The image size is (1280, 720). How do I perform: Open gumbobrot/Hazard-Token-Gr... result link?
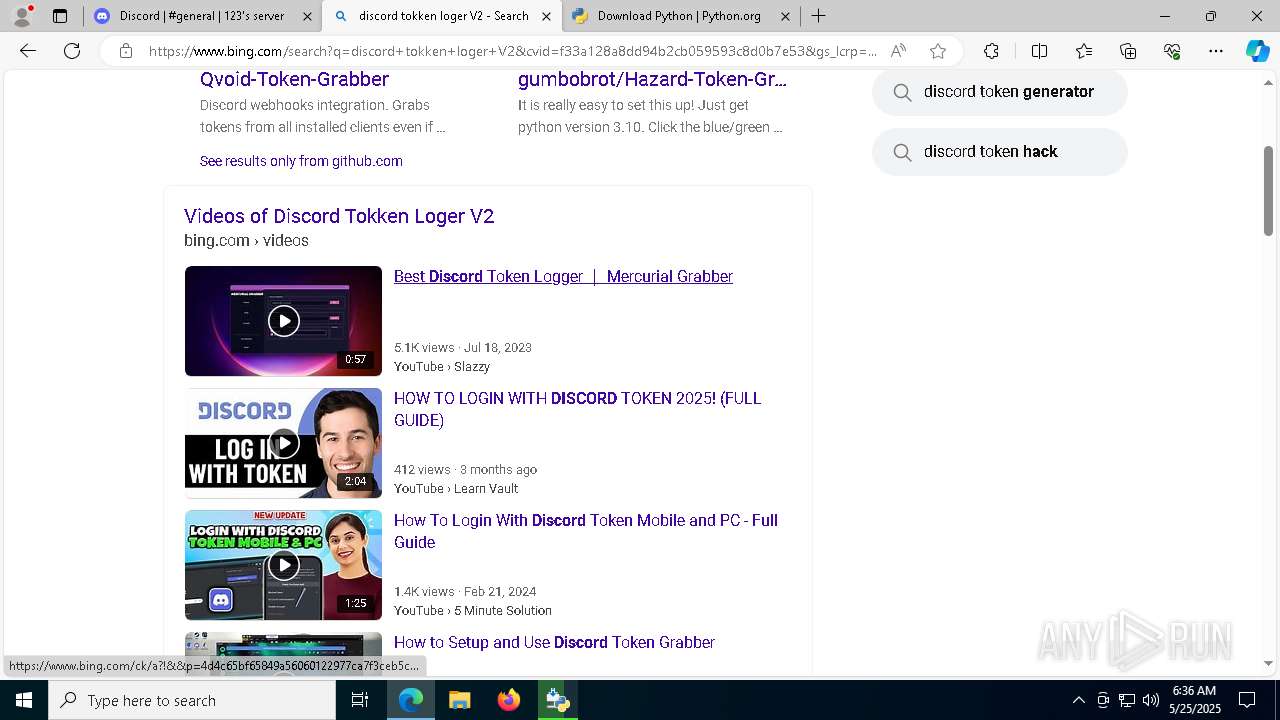(652, 79)
